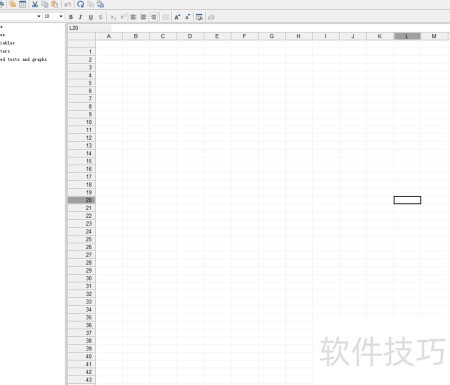Increase font size with A-up icon
450x385 pixels.
pos(177,17)
